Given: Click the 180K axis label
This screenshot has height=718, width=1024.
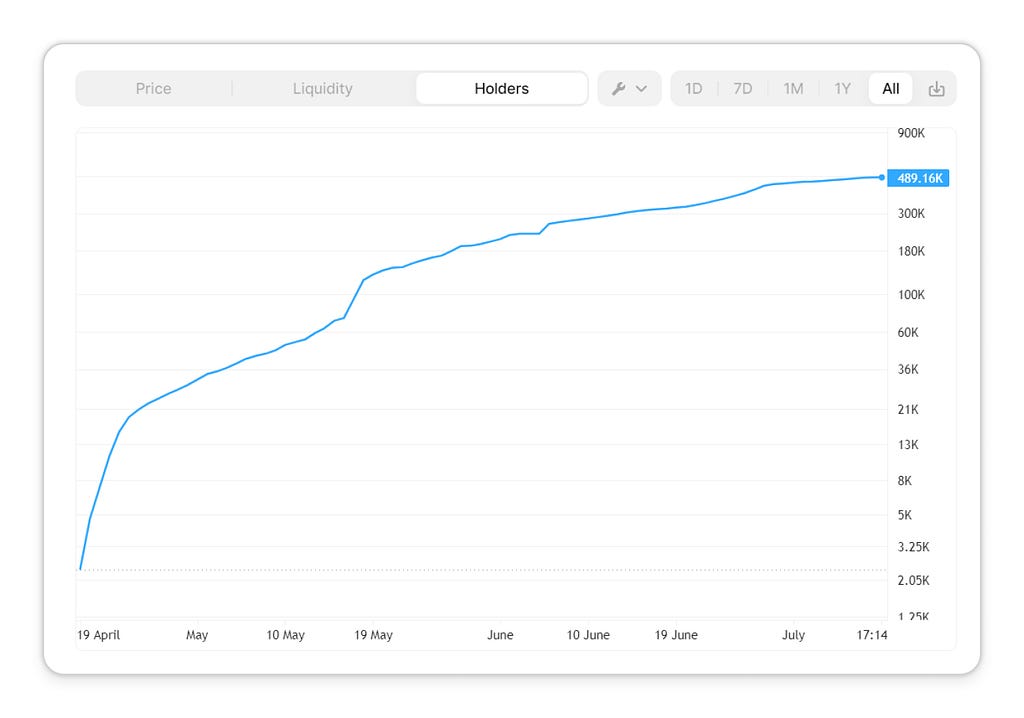Looking at the screenshot, I should tap(911, 252).
